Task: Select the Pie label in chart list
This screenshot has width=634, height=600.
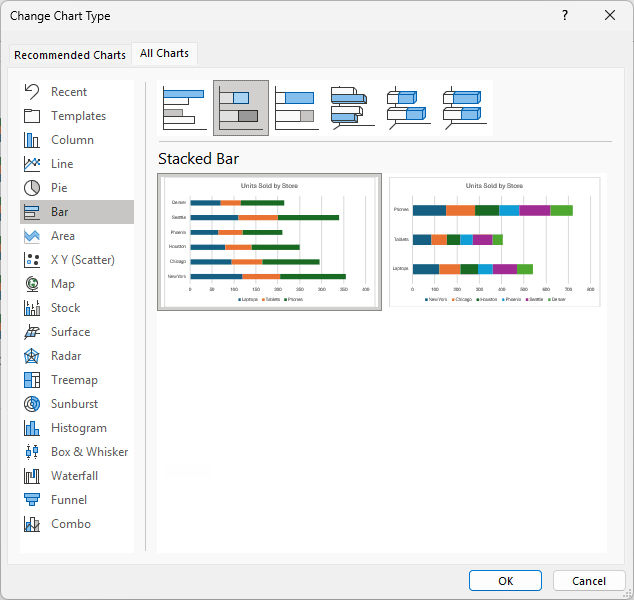Action: (59, 188)
